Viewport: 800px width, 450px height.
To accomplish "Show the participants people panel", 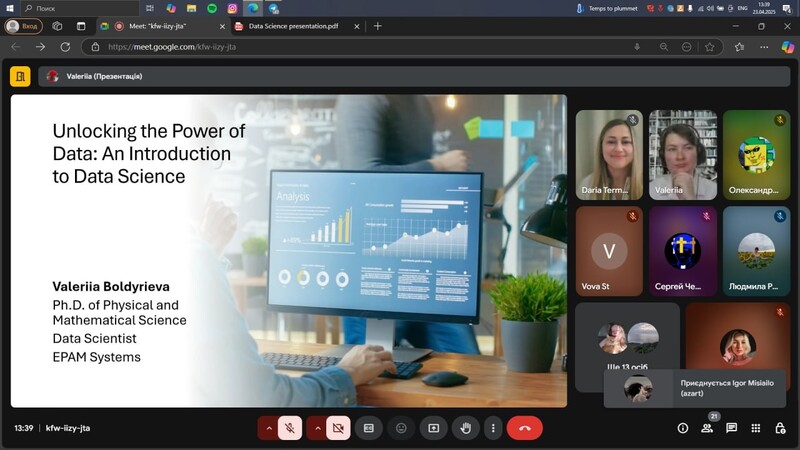I will click(707, 428).
